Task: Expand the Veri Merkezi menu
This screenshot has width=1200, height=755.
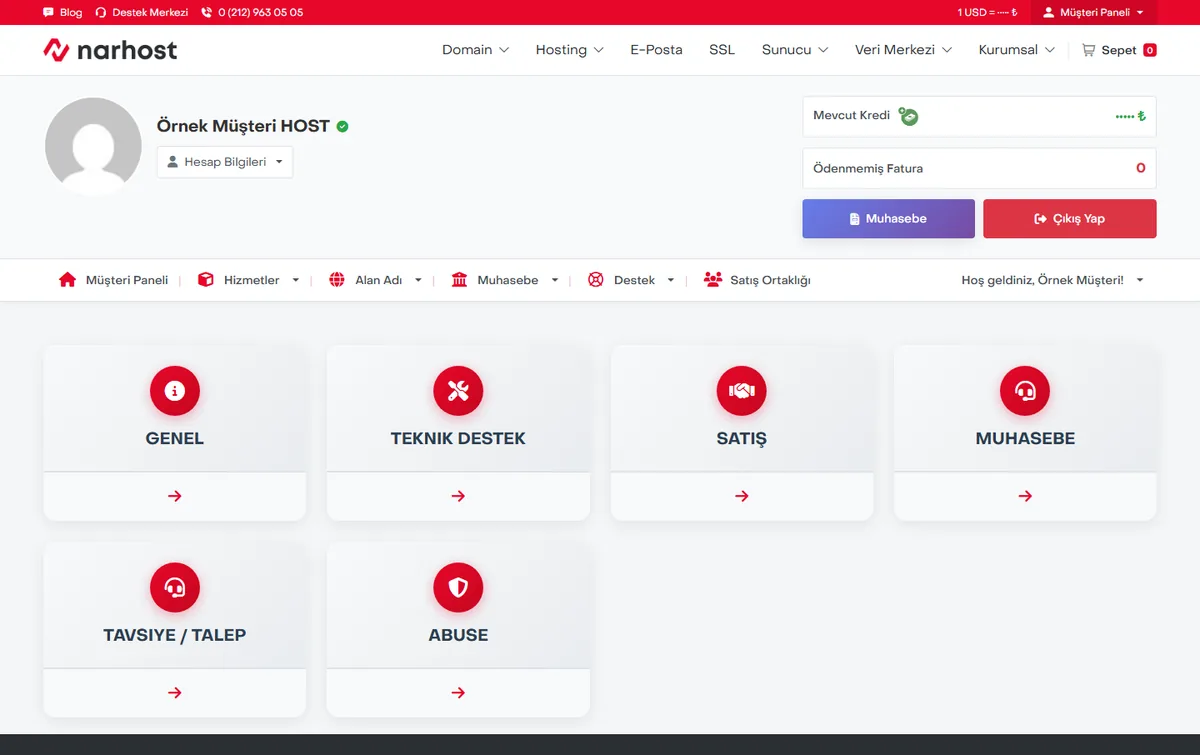Action: tap(903, 50)
